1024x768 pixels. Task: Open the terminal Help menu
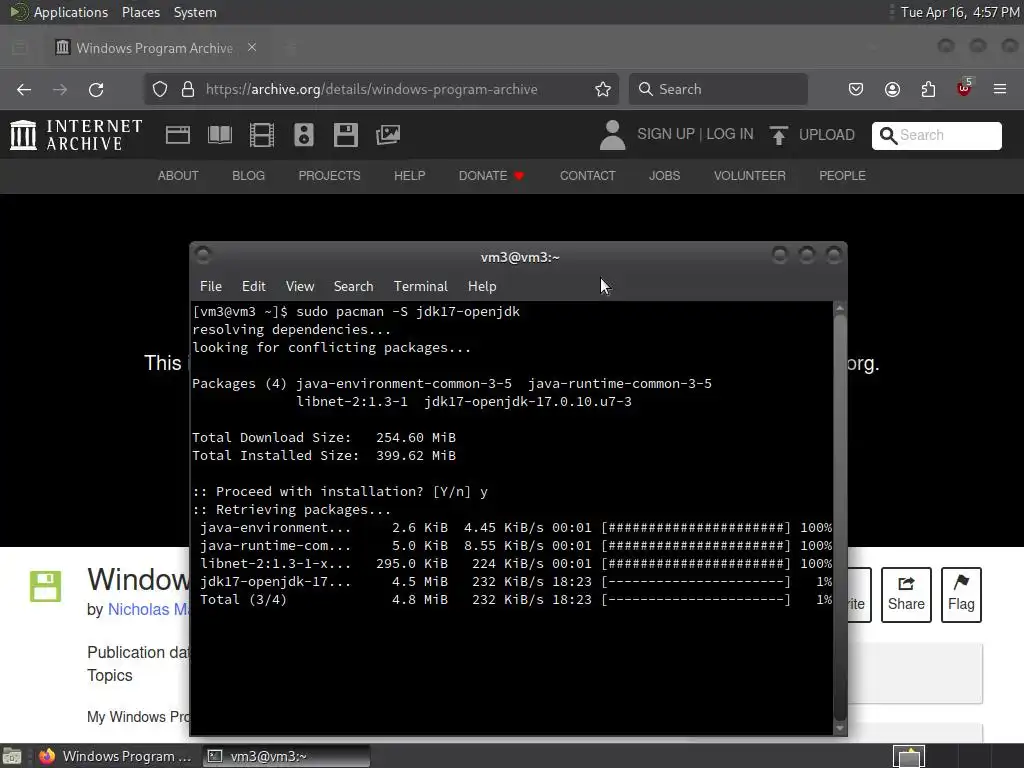pos(482,286)
